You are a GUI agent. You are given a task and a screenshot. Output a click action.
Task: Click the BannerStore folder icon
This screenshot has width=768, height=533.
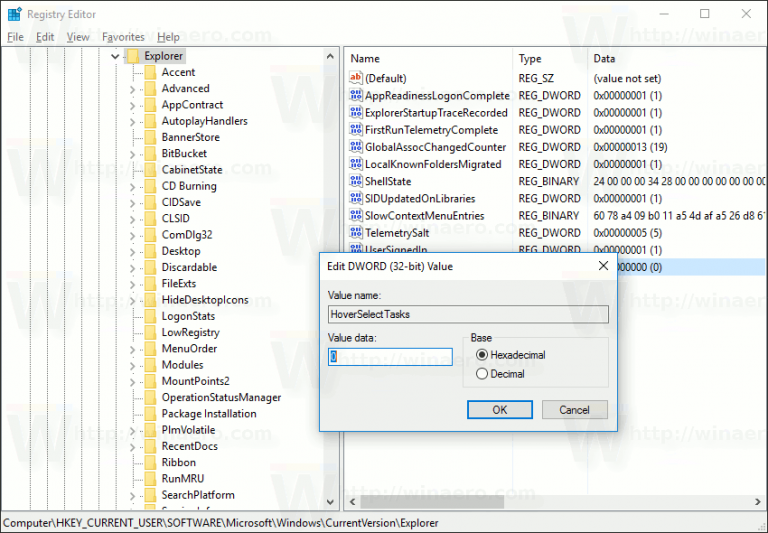[150, 137]
